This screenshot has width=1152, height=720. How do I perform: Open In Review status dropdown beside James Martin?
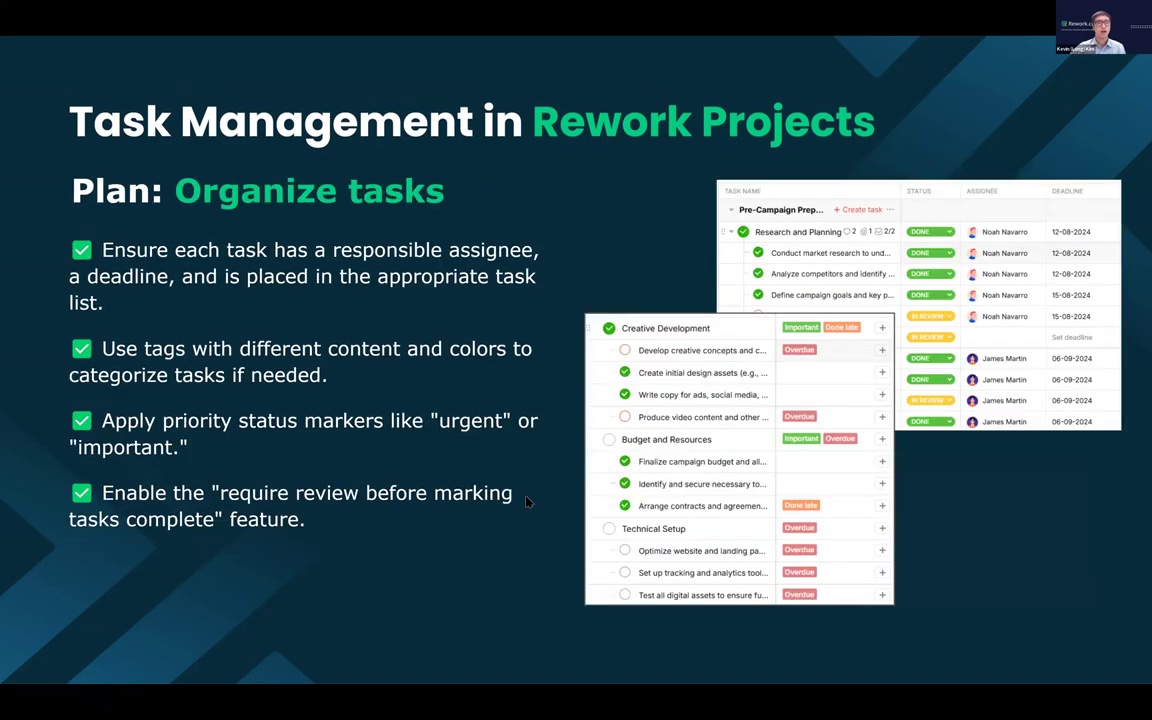pos(930,400)
